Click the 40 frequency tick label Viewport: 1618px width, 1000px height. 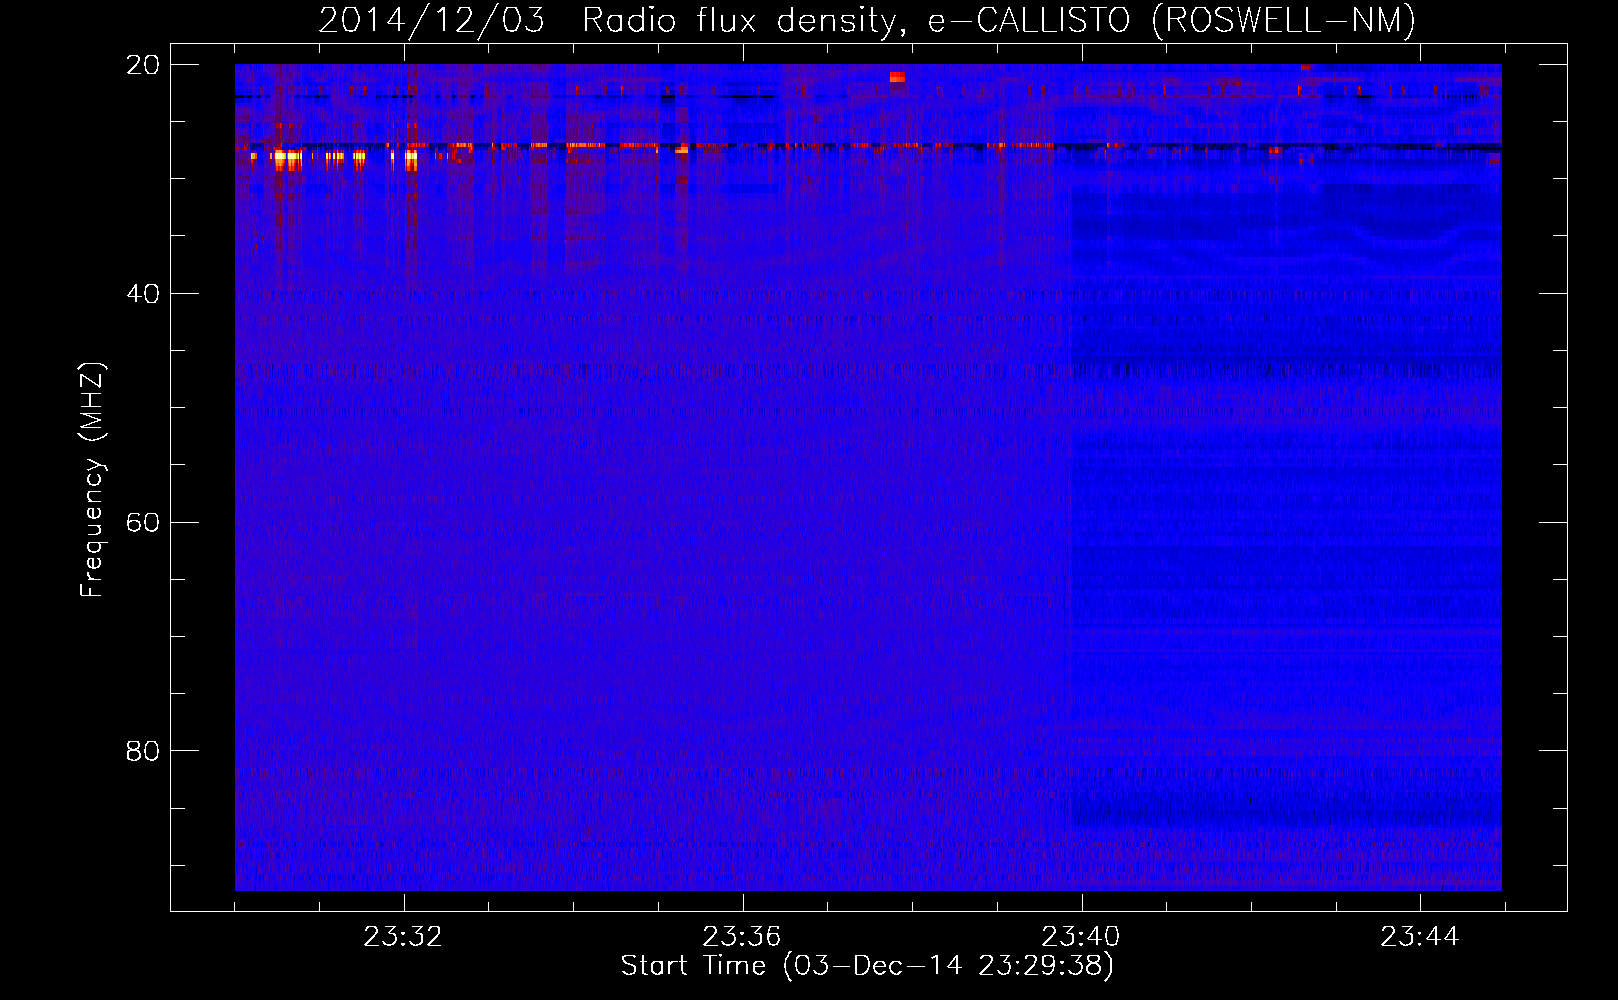[x=142, y=294]
